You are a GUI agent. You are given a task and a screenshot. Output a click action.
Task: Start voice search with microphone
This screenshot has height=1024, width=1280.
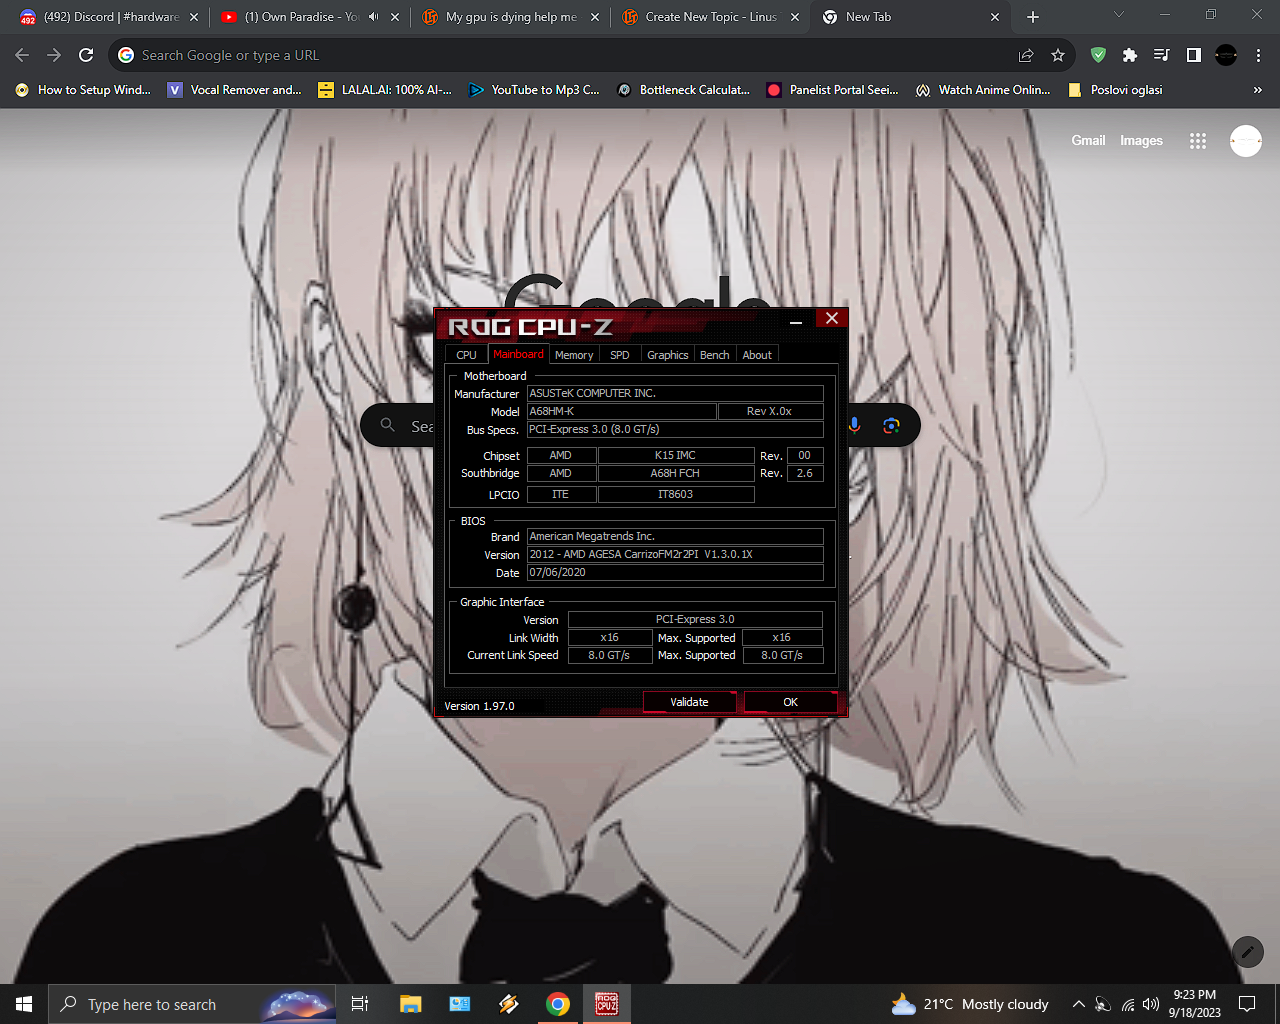854,426
